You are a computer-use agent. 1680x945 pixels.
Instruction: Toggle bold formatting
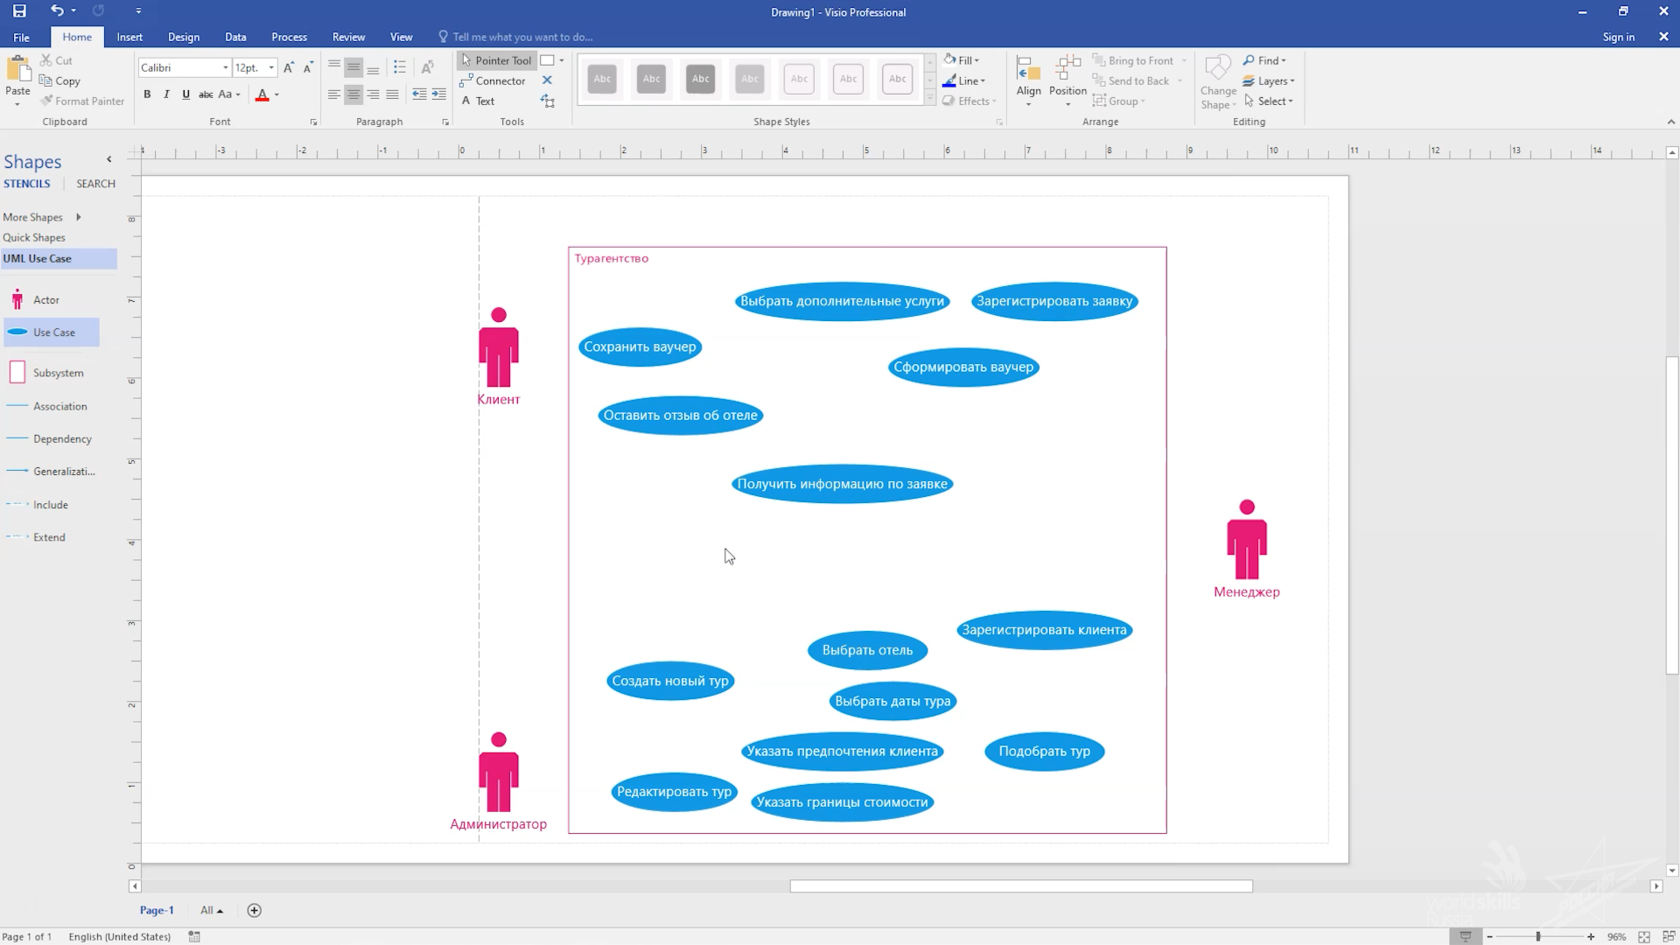147,95
